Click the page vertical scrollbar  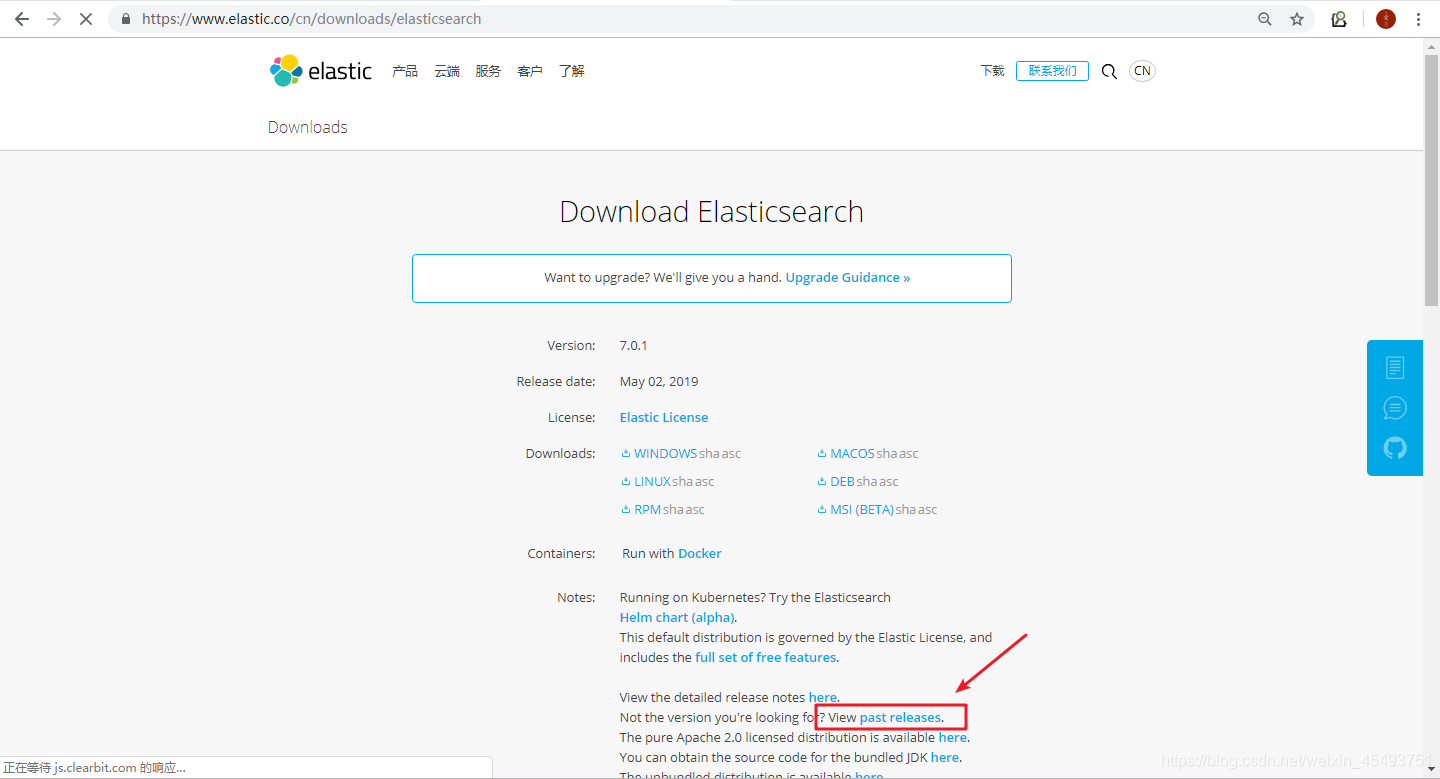(1431, 180)
